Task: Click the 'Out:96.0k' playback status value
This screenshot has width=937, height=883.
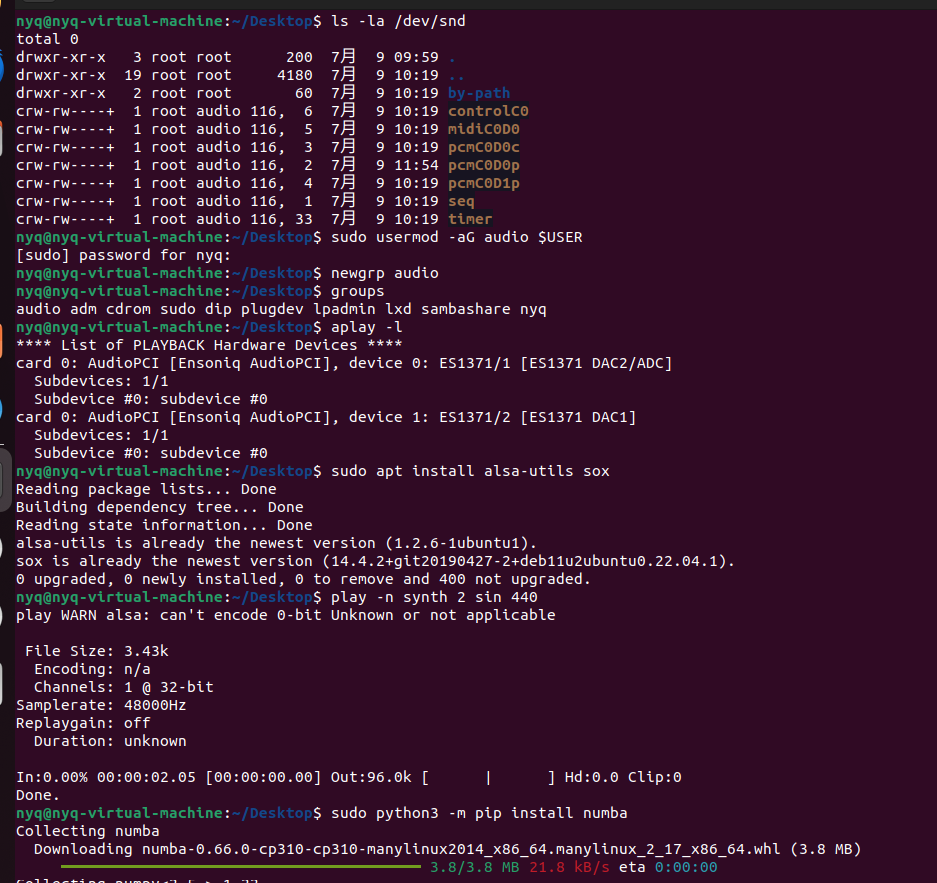Action: 371,777
